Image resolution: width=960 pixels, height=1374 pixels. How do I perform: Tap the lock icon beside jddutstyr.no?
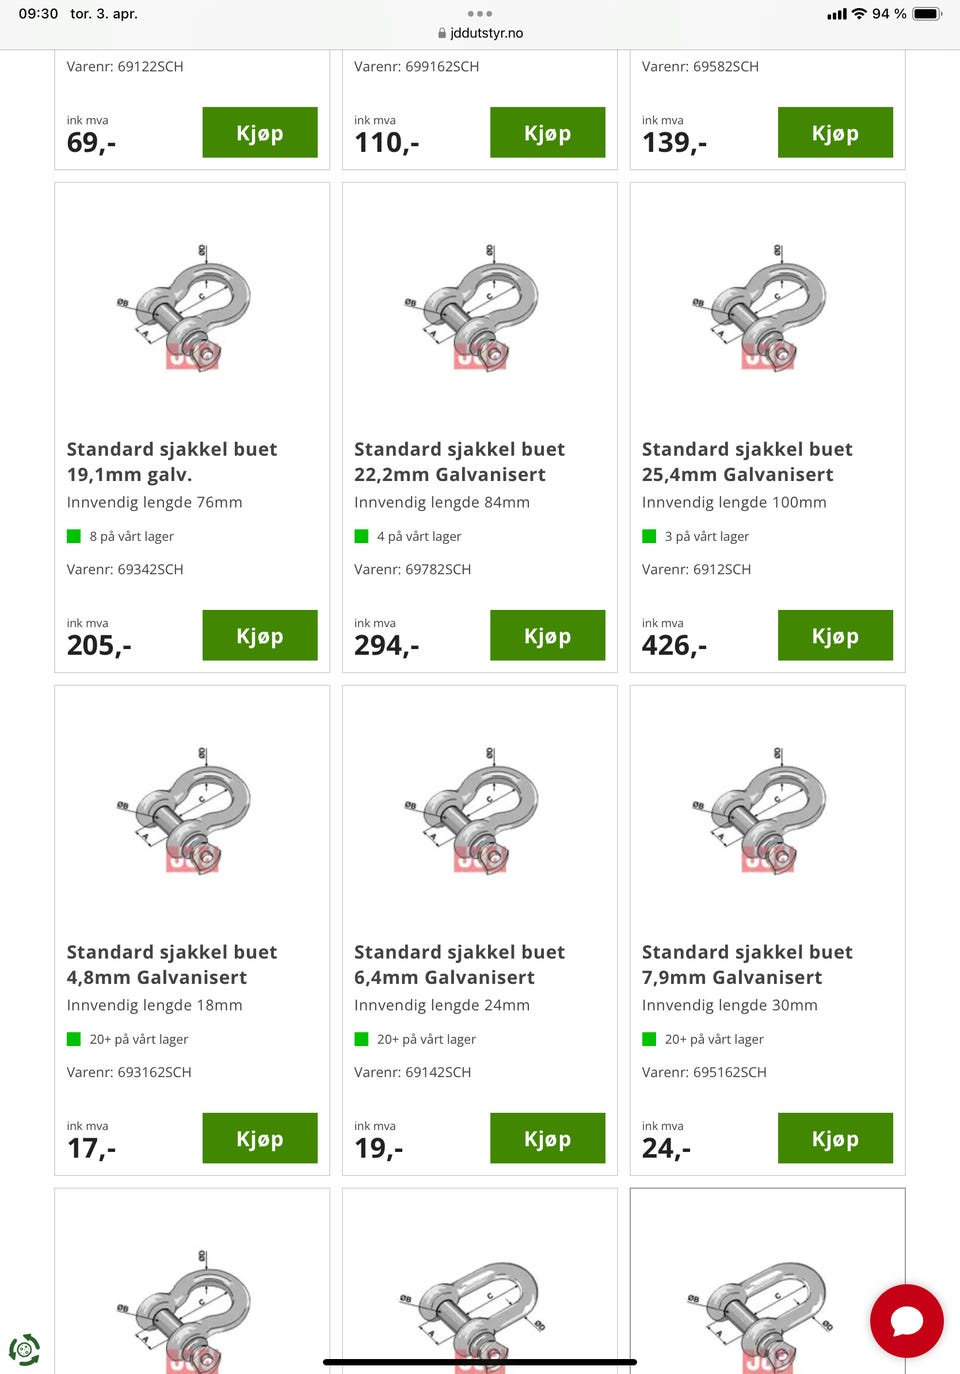coord(442,33)
